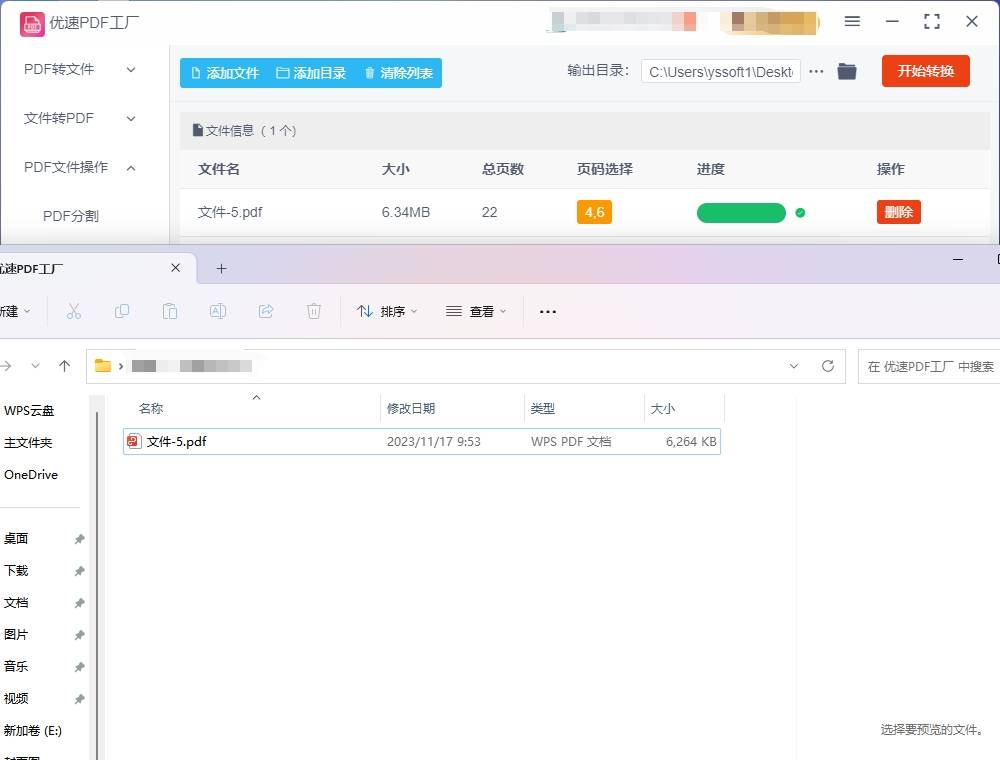Click 添加目录 to add a folder
1000x760 pixels.
(311, 73)
